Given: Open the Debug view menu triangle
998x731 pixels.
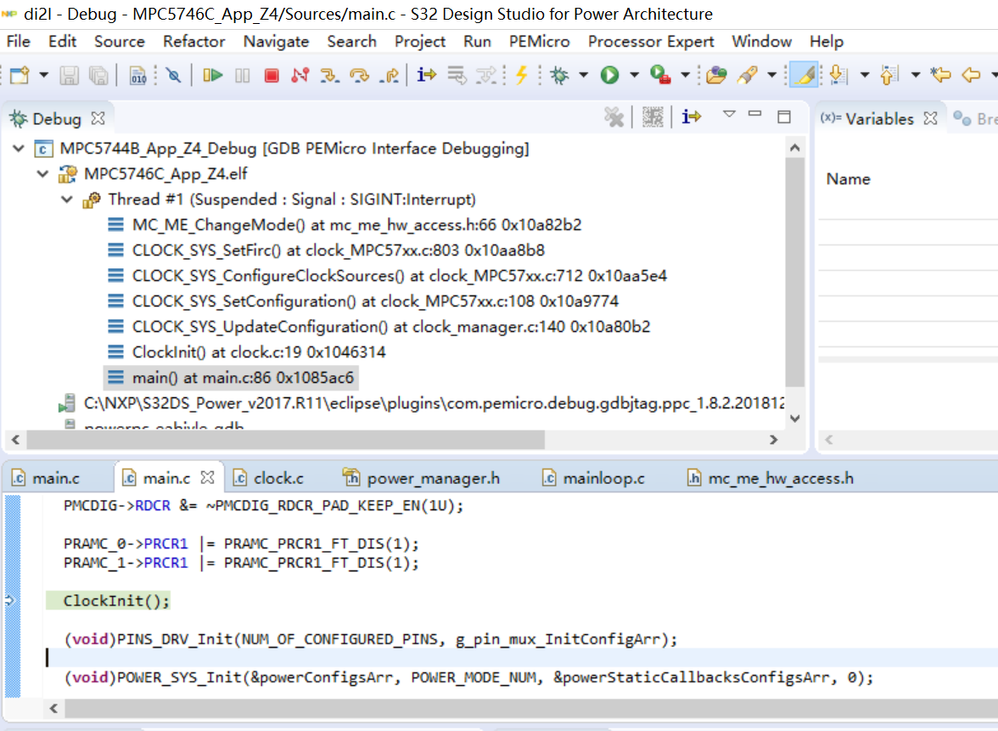Looking at the screenshot, I should pyautogui.click(x=729, y=115).
